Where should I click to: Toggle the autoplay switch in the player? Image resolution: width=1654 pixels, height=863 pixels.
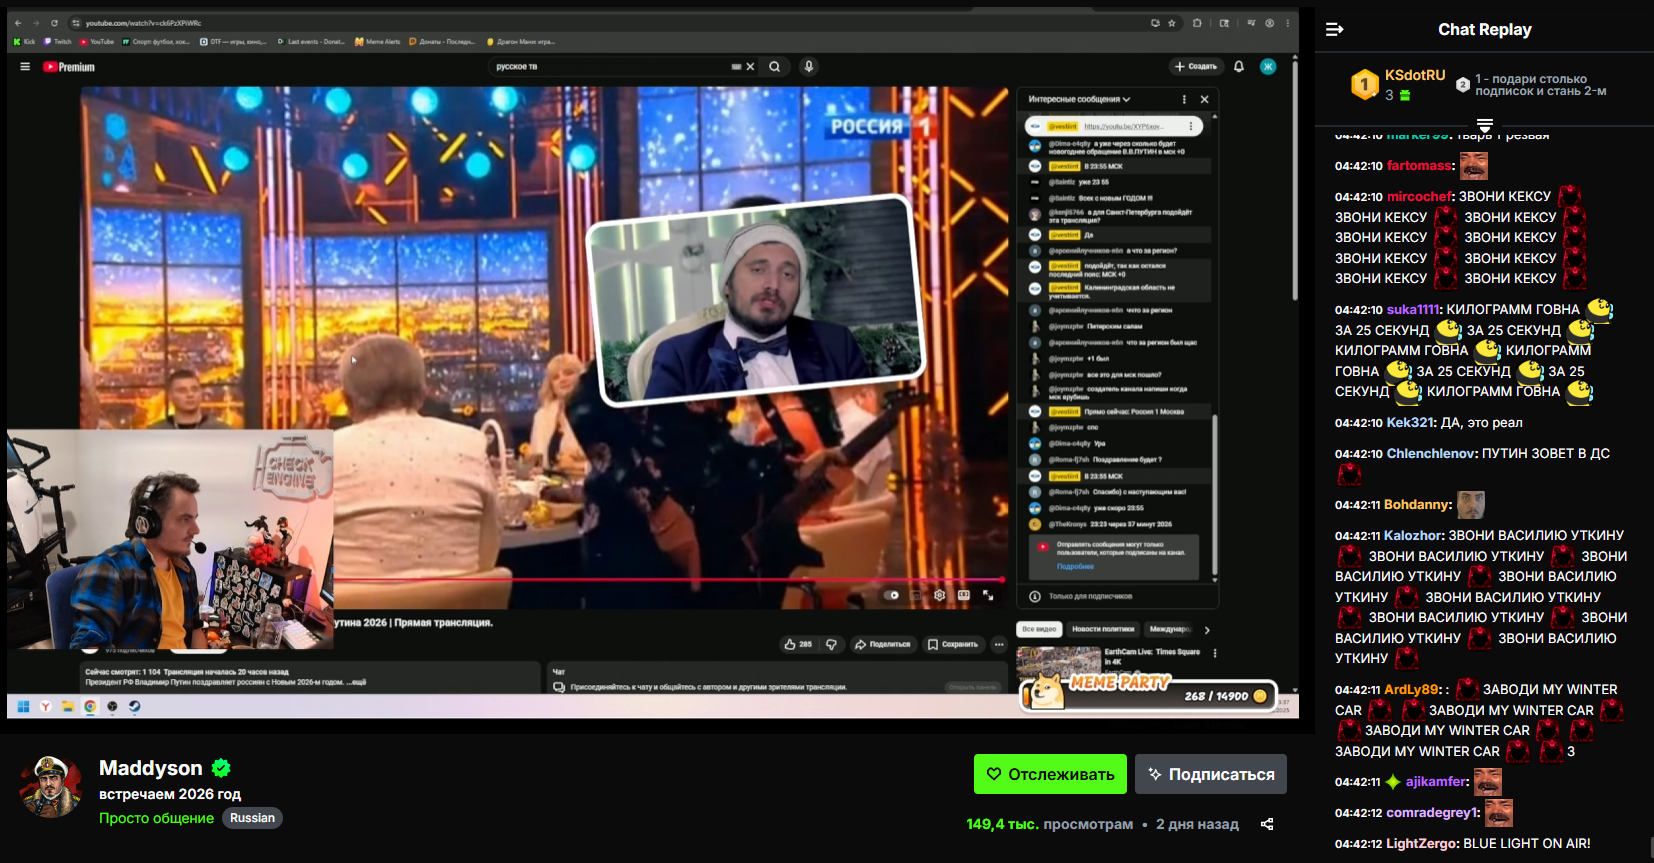(x=891, y=595)
